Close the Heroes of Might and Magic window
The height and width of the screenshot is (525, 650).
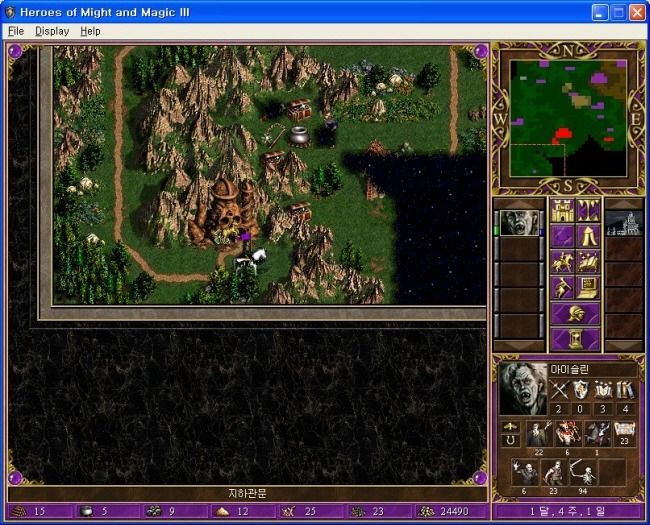pos(637,12)
